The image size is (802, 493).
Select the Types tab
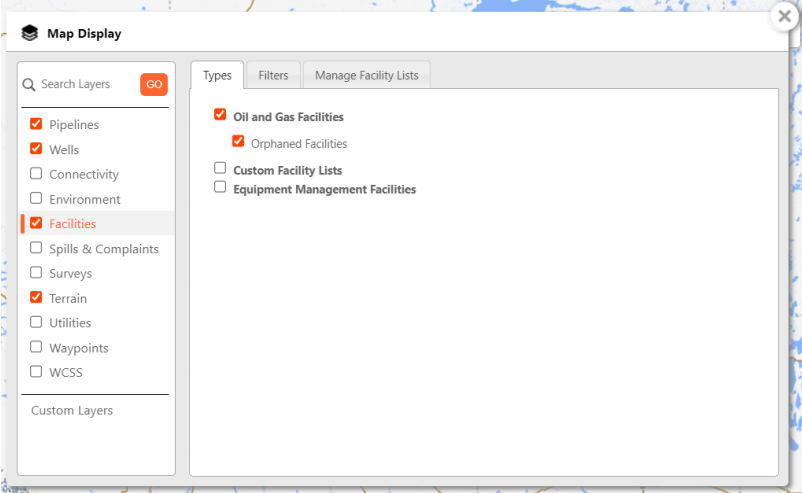pos(217,76)
